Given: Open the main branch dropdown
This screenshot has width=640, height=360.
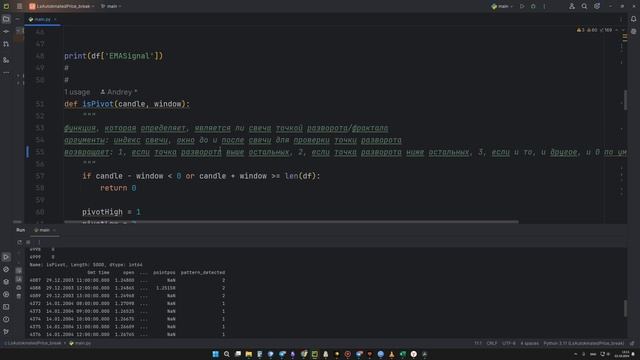Looking at the screenshot, I should [111, 7].
